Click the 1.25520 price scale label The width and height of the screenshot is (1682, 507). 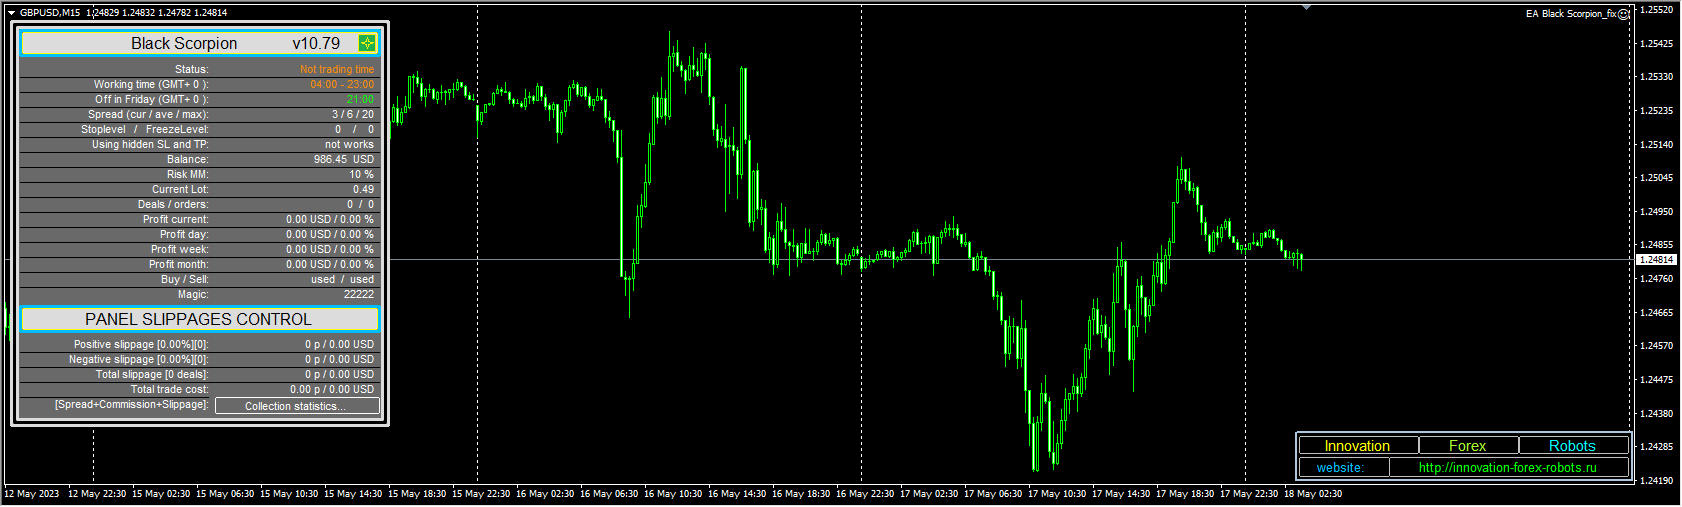click(1656, 10)
